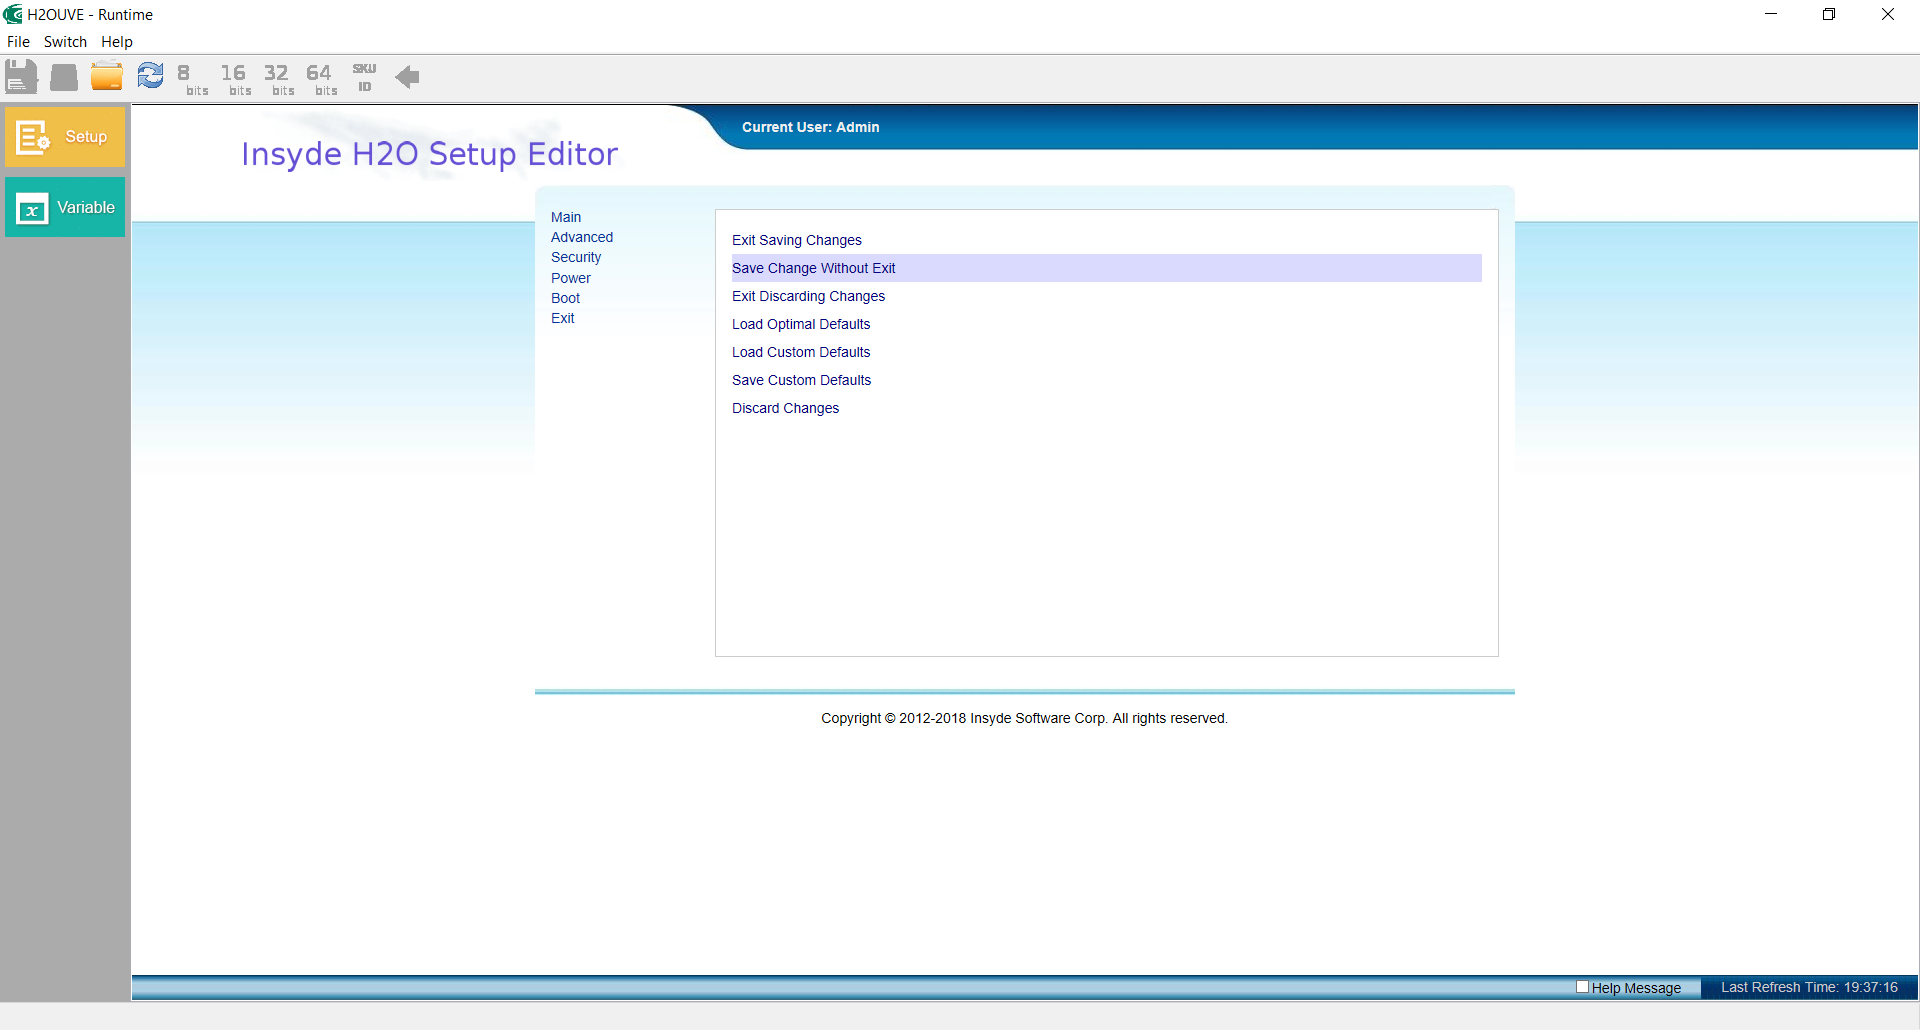Restore down the H2OUVE window
Image resolution: width=1920 pixels, height=1030 pixels.
(1829, 14)
